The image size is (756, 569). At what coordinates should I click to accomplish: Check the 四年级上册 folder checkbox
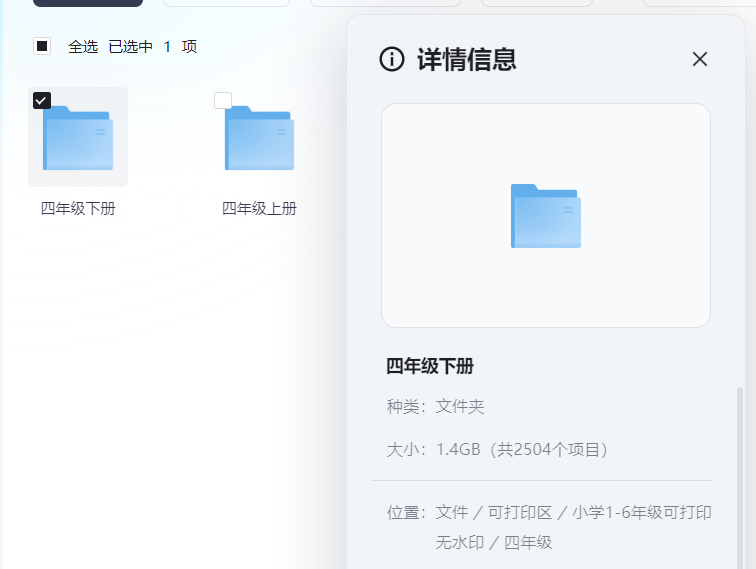click(x=223, y=100)
